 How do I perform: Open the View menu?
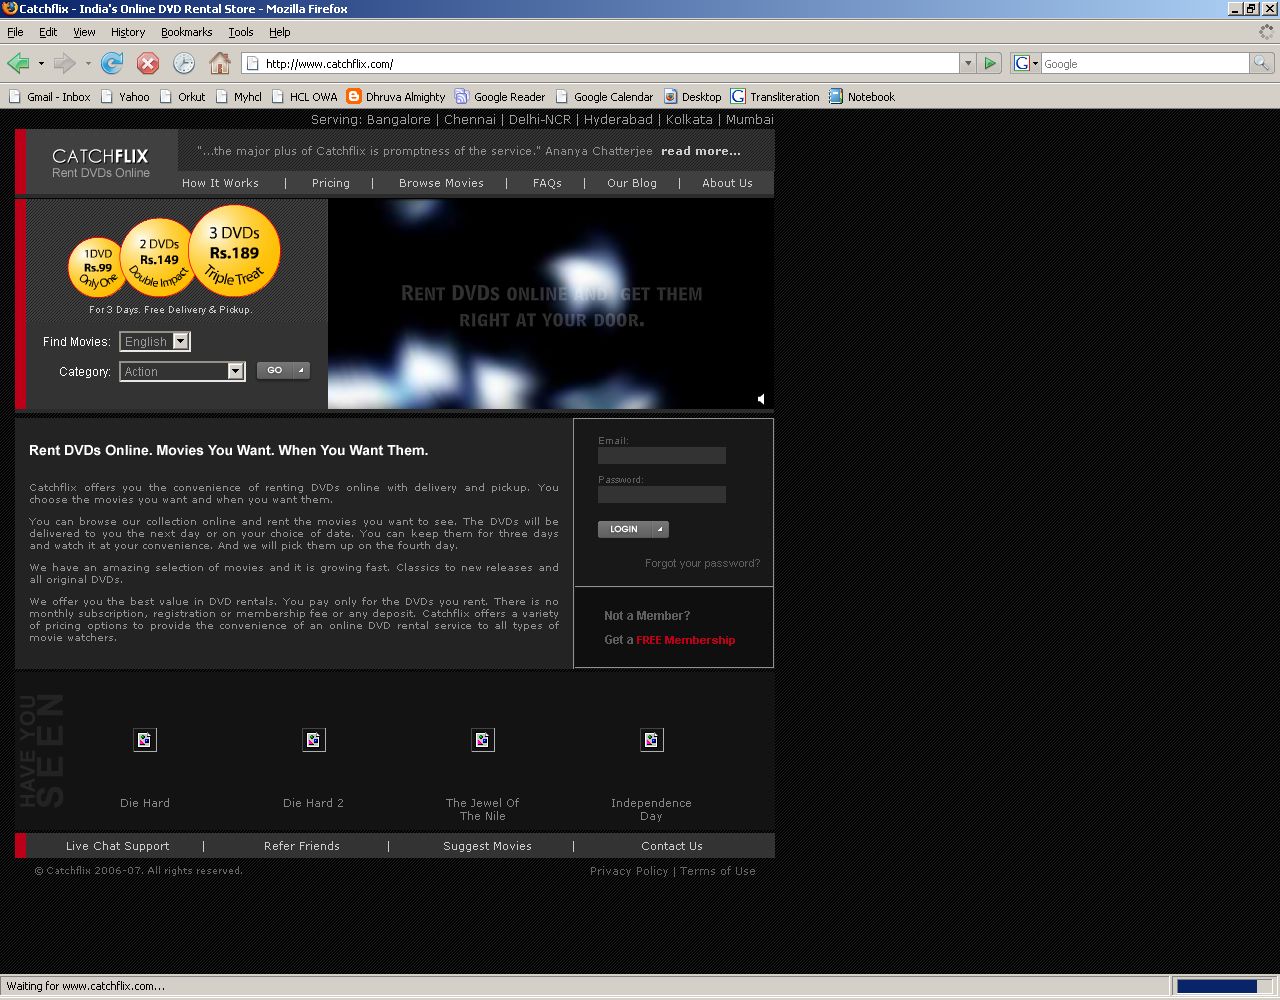(84, 32)
